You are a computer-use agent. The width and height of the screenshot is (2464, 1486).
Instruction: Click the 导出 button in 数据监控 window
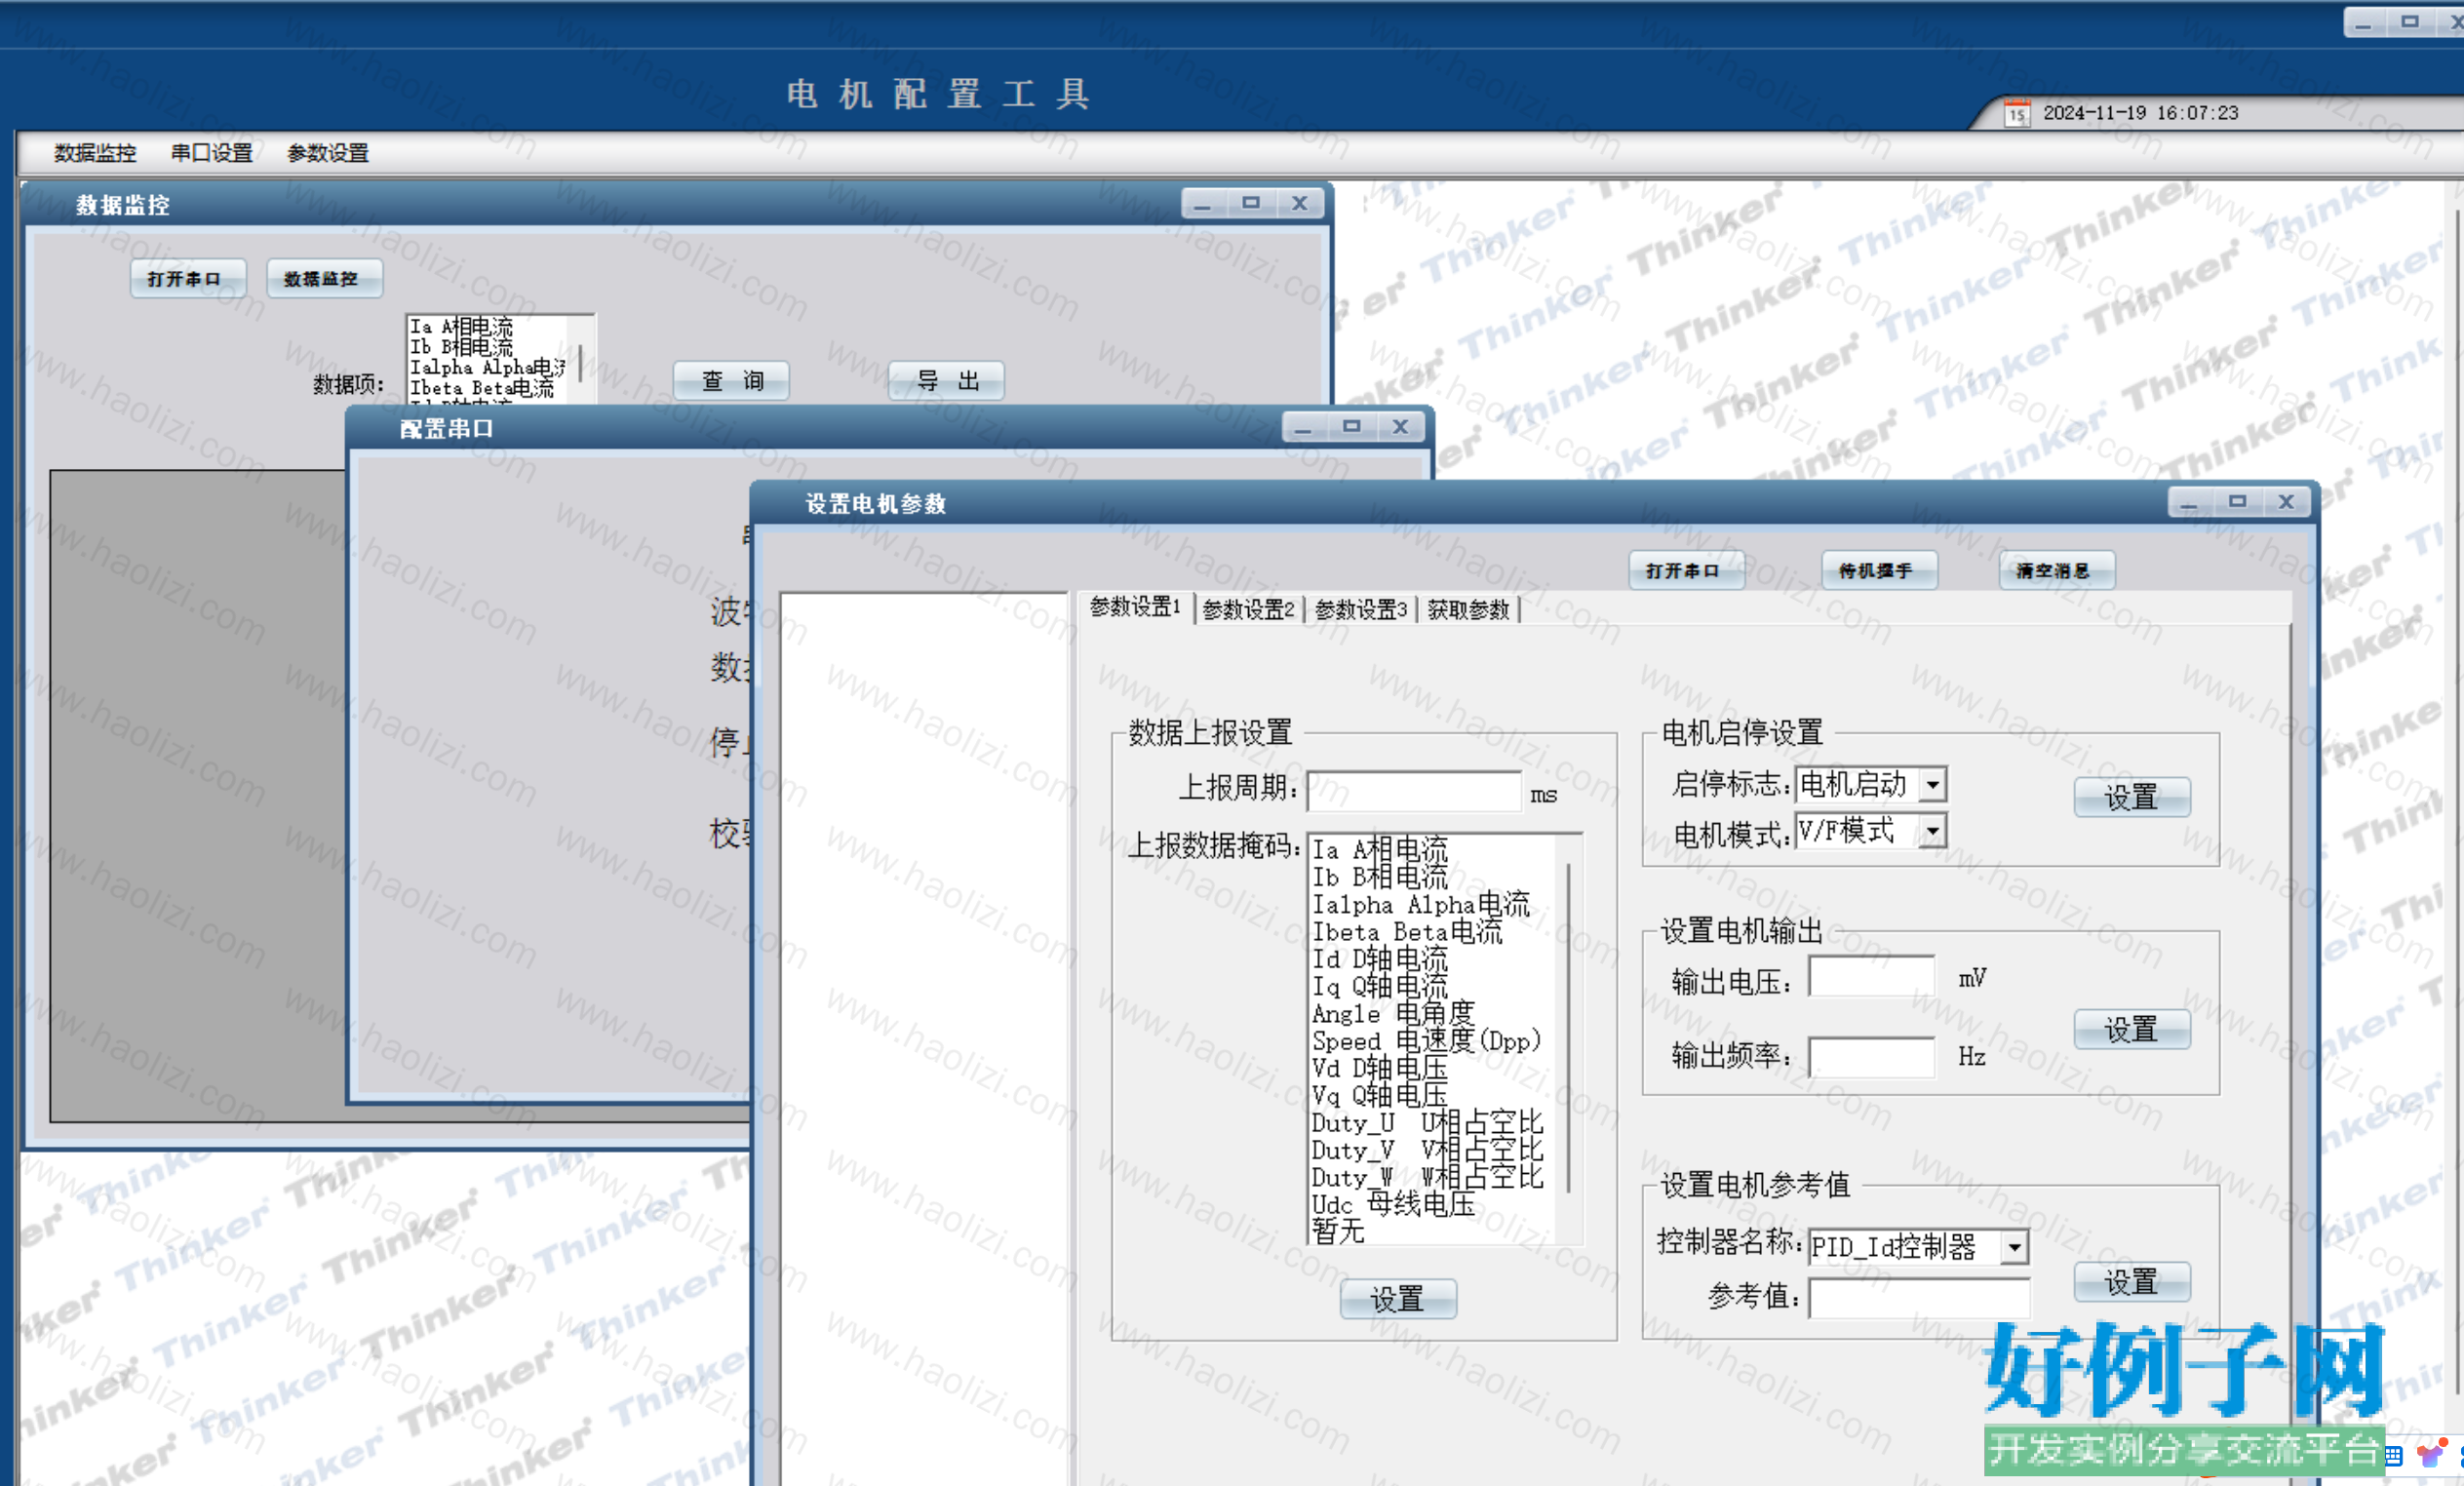946,381
